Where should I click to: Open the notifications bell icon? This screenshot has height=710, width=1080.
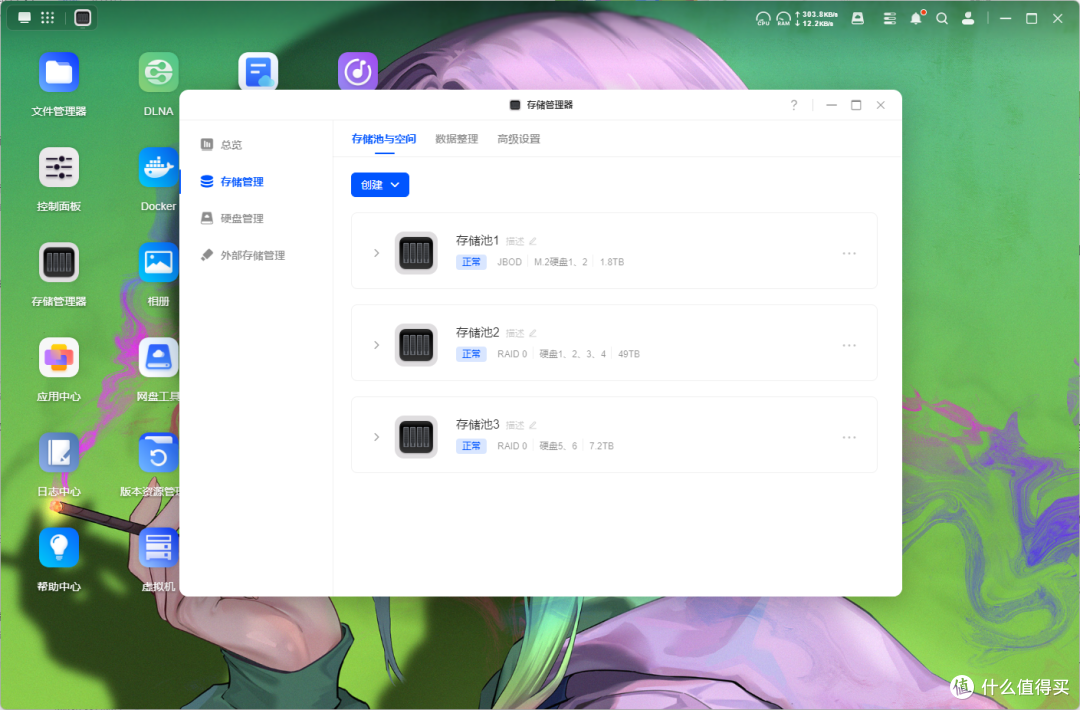click(x=916, y=18)
